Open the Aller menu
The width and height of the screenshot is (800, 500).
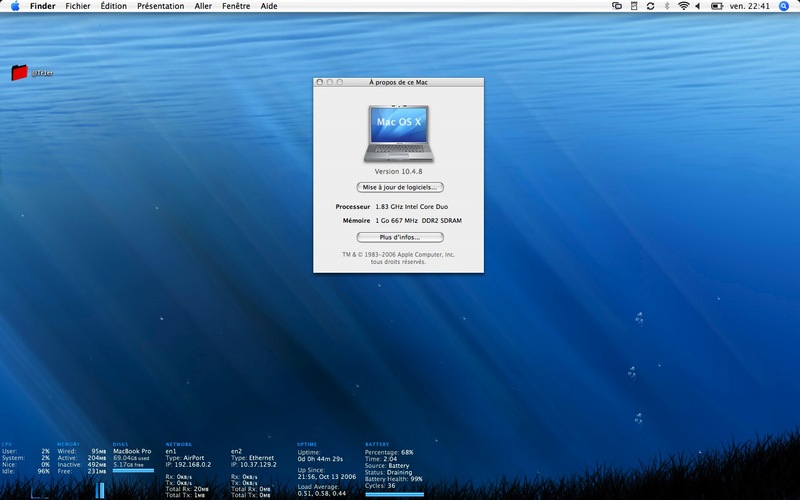click(x=203, y=6)
